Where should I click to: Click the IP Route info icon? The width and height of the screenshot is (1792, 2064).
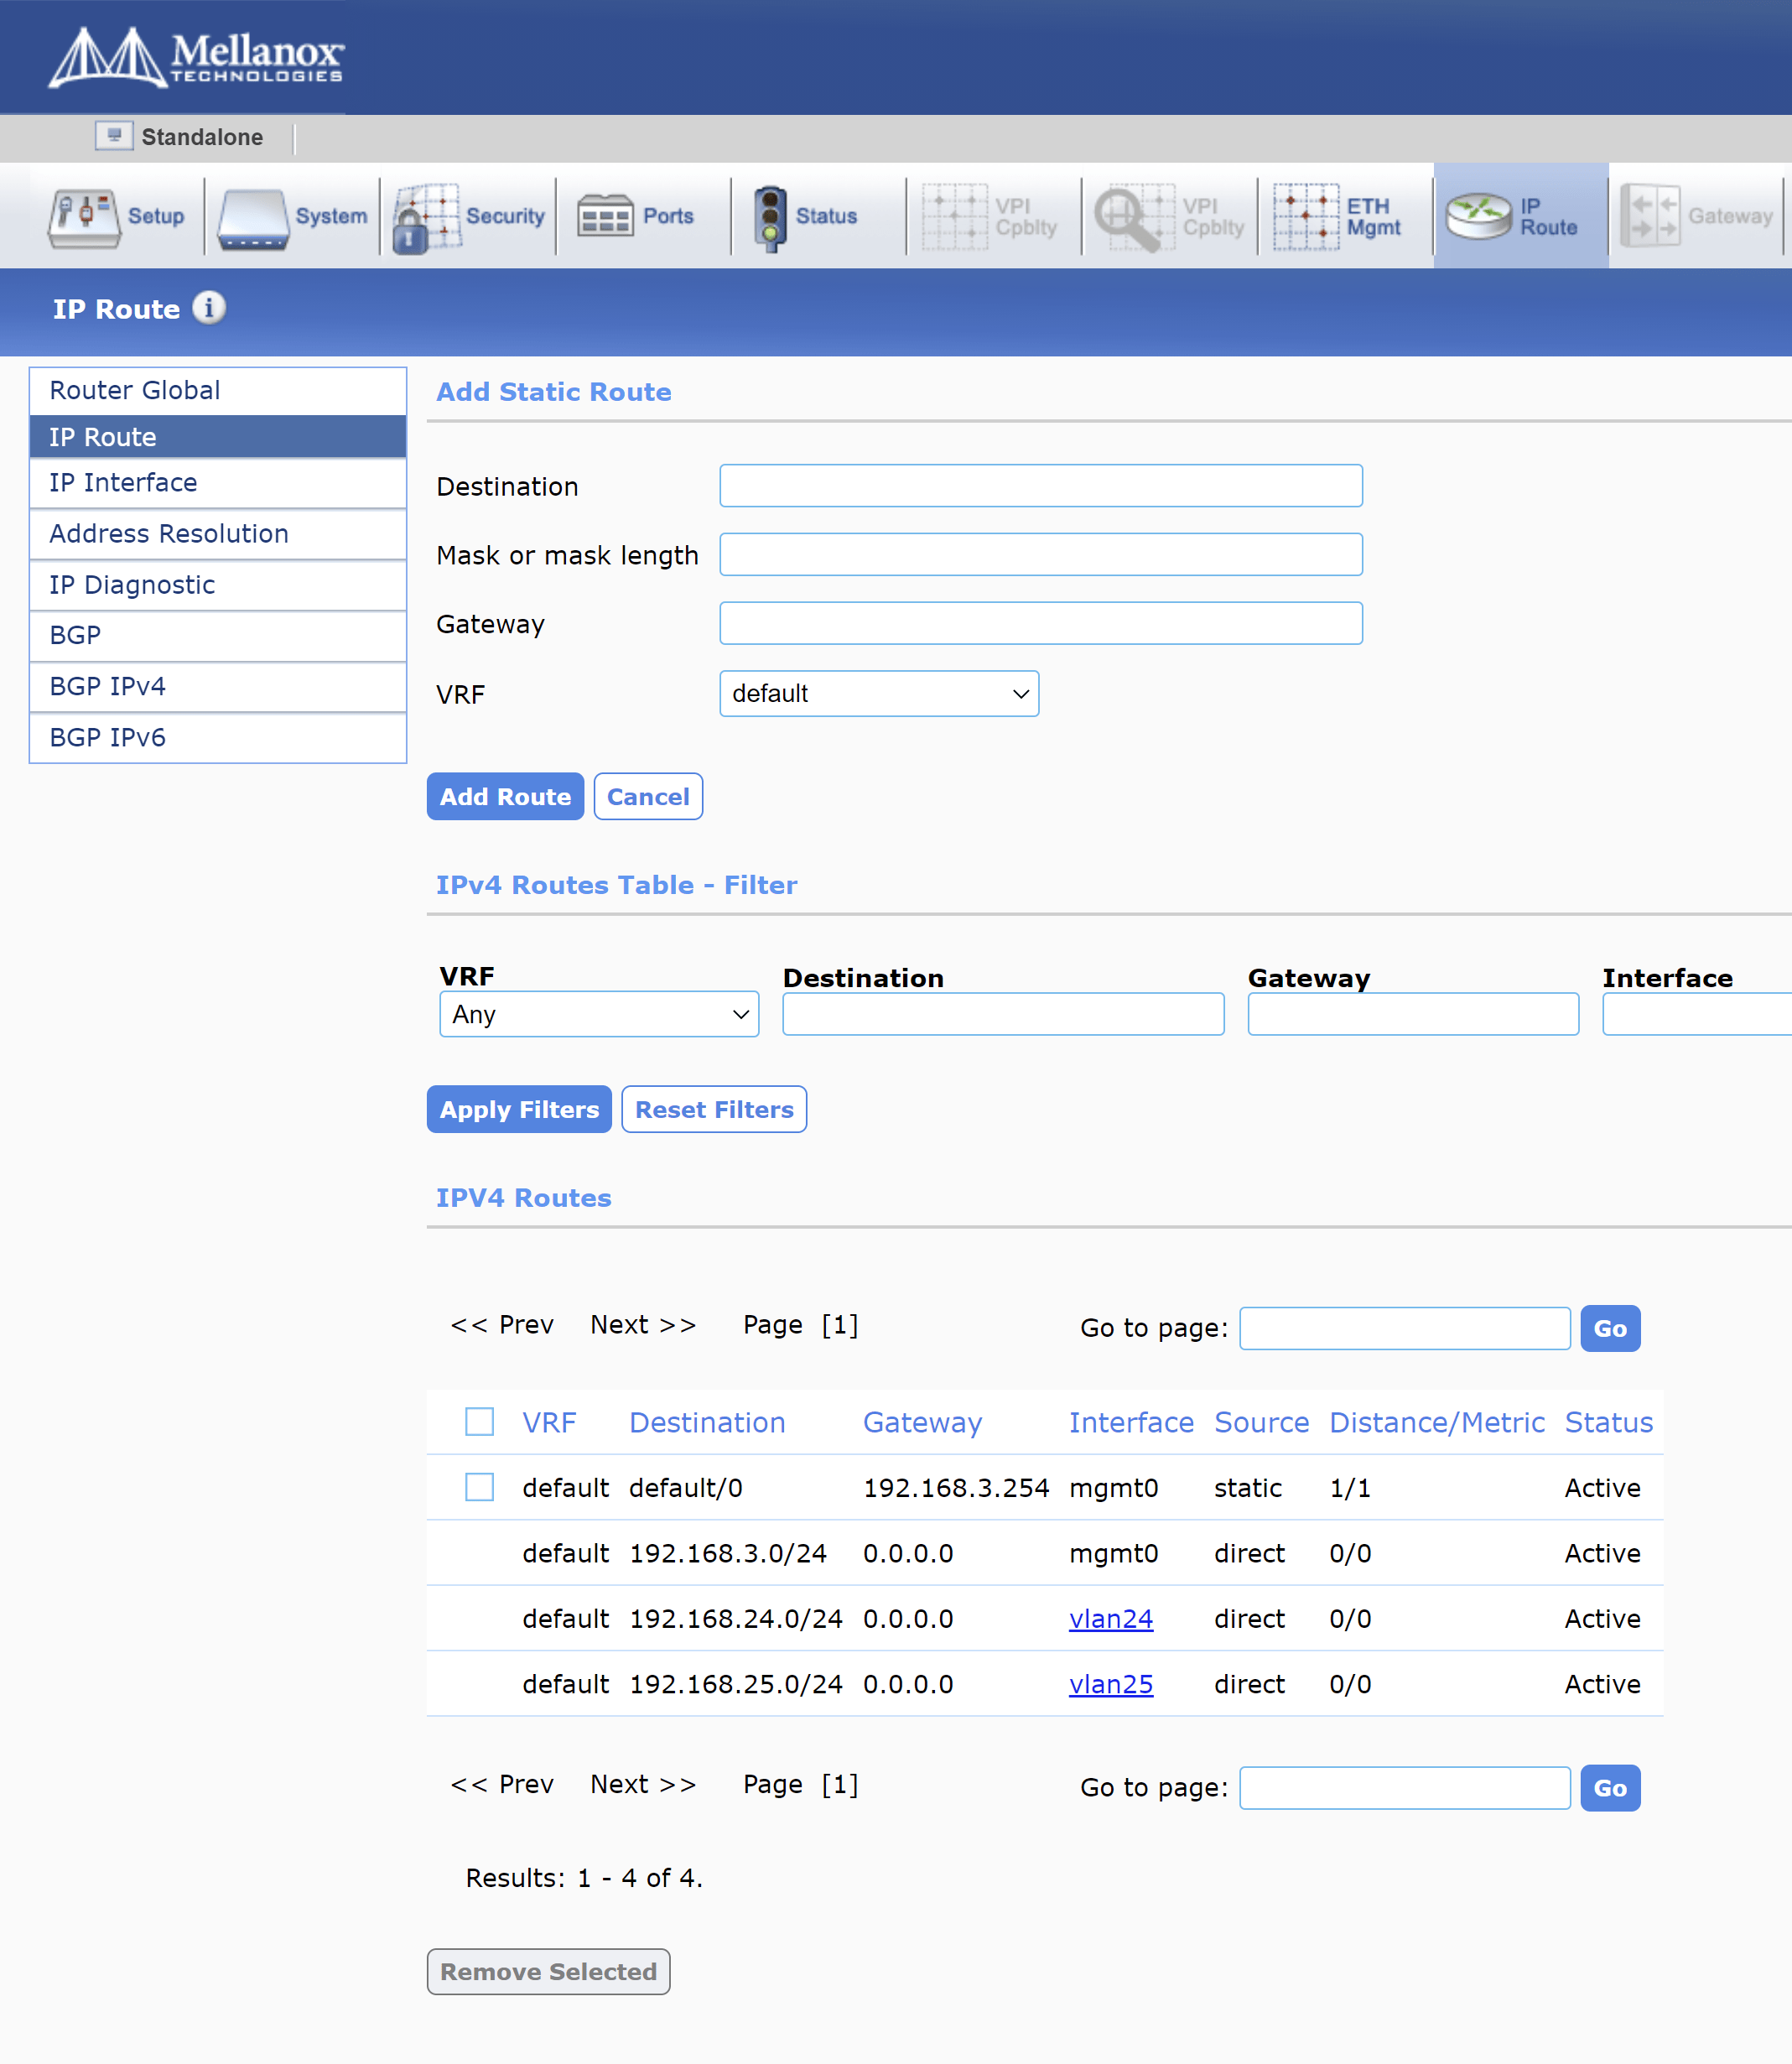(x=209, y=308)
